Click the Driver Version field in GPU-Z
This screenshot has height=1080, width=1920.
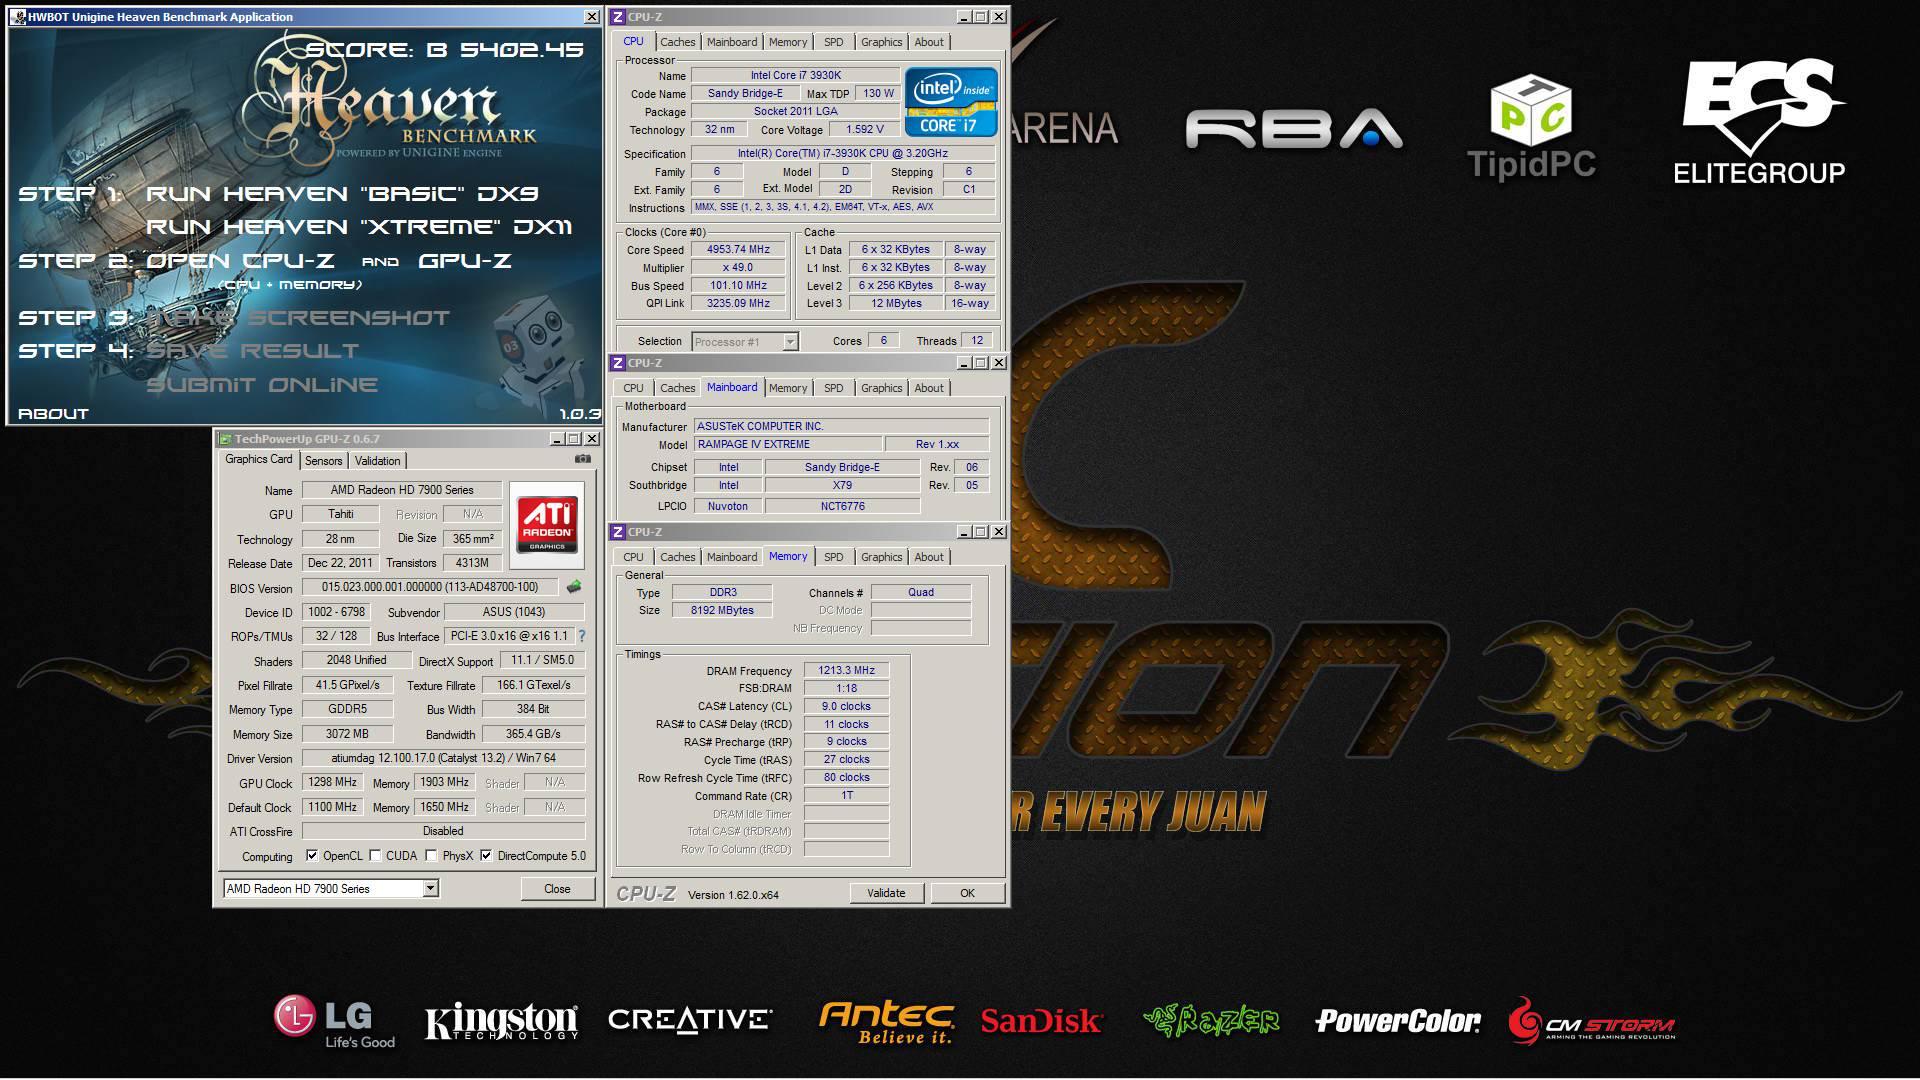pos(443,758)
